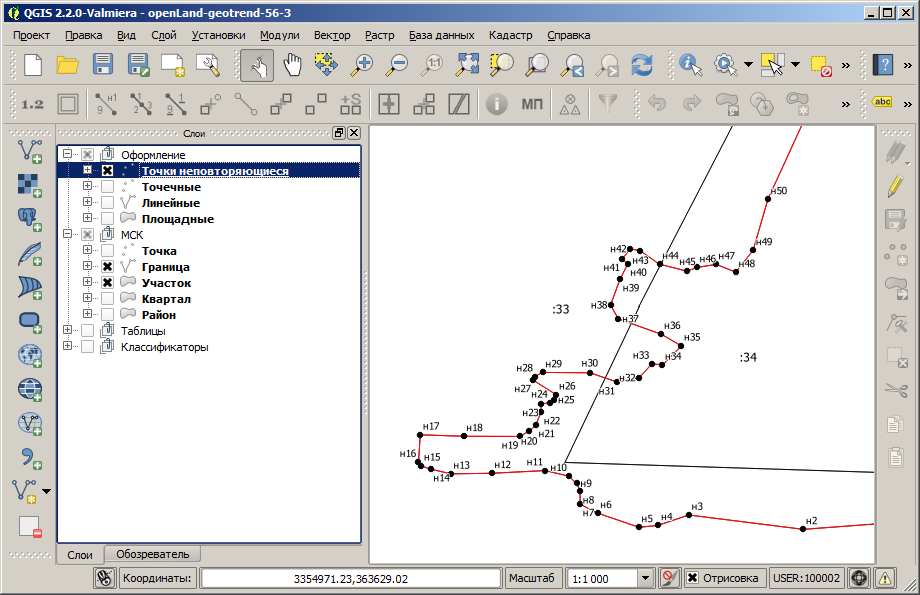This screenshot has width=920, height=595.
Task: Select the Identify features tool
Action: coord(690,65)
